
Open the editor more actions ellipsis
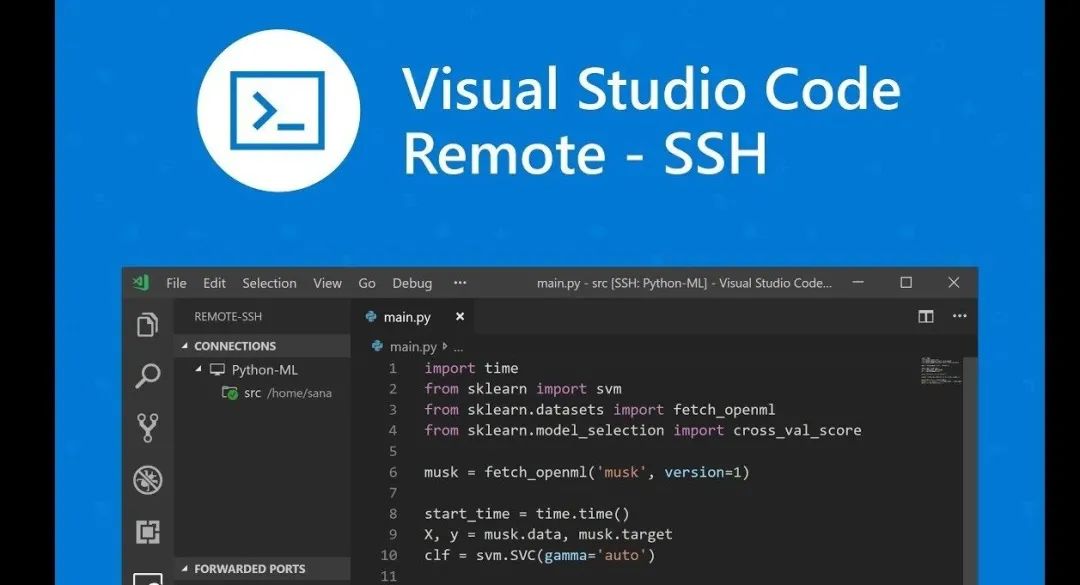(959, 316)
